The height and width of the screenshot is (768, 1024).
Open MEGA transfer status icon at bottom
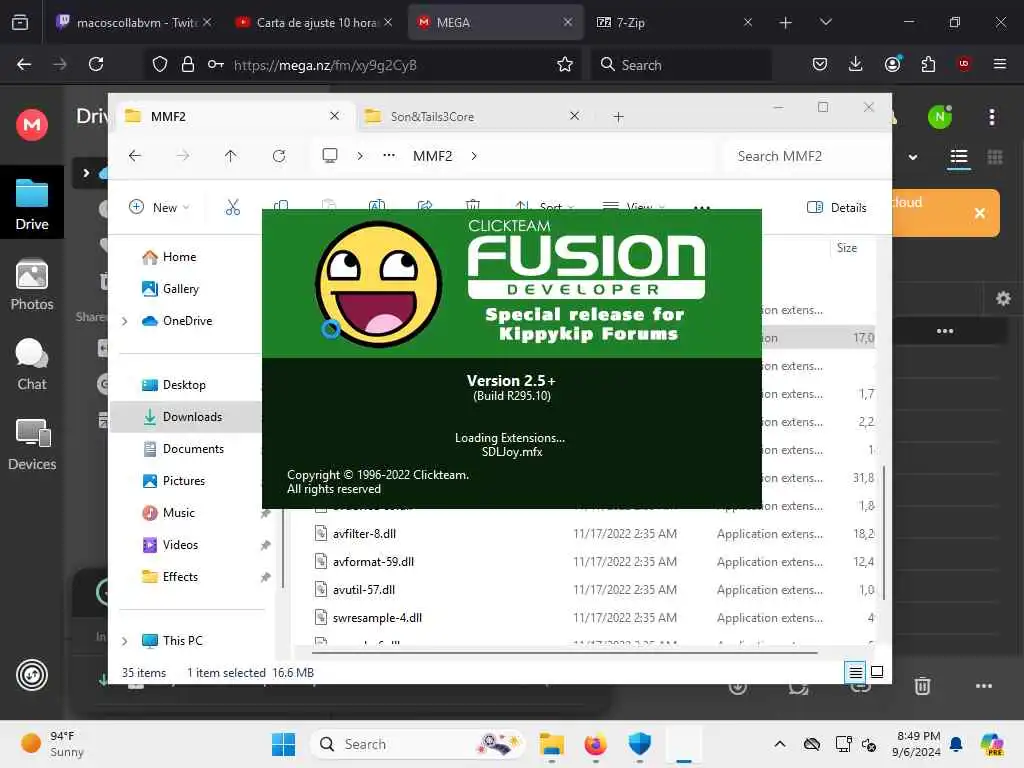pyautogui.click(x=31, y=675)
